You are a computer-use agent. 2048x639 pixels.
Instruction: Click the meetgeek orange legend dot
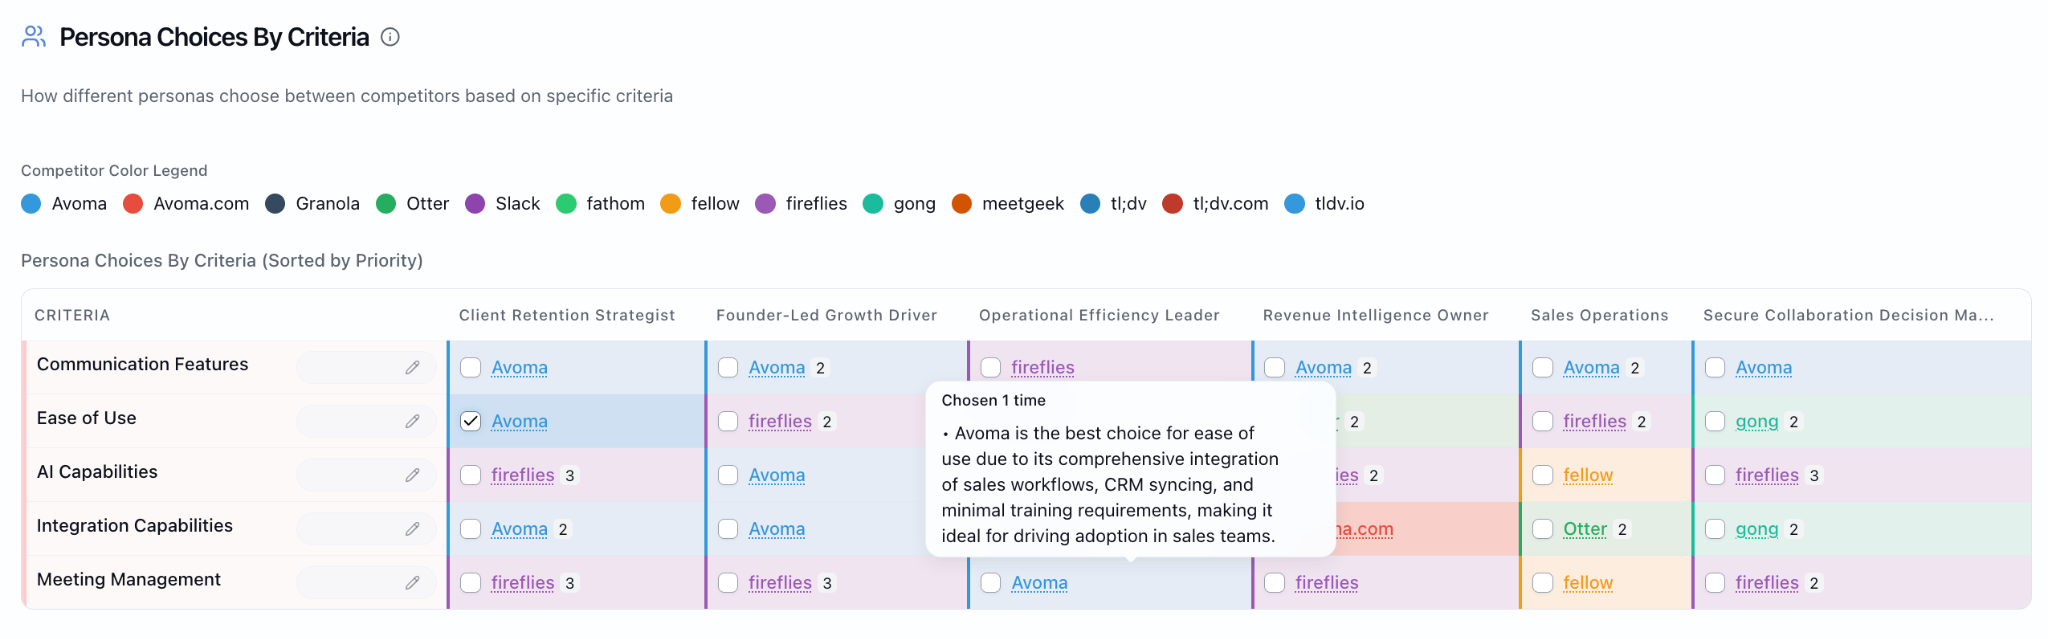962,204
